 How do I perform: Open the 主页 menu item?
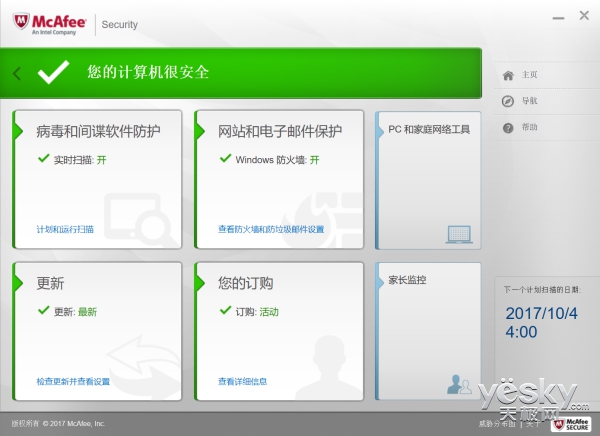pos(530,75)
